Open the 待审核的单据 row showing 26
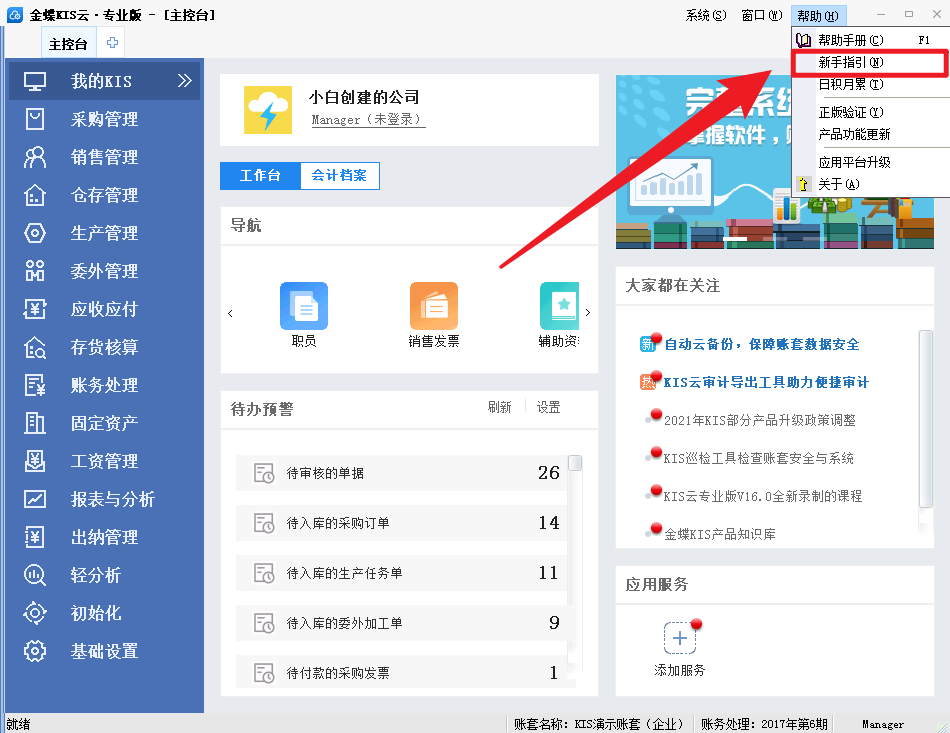 [401, 473]
